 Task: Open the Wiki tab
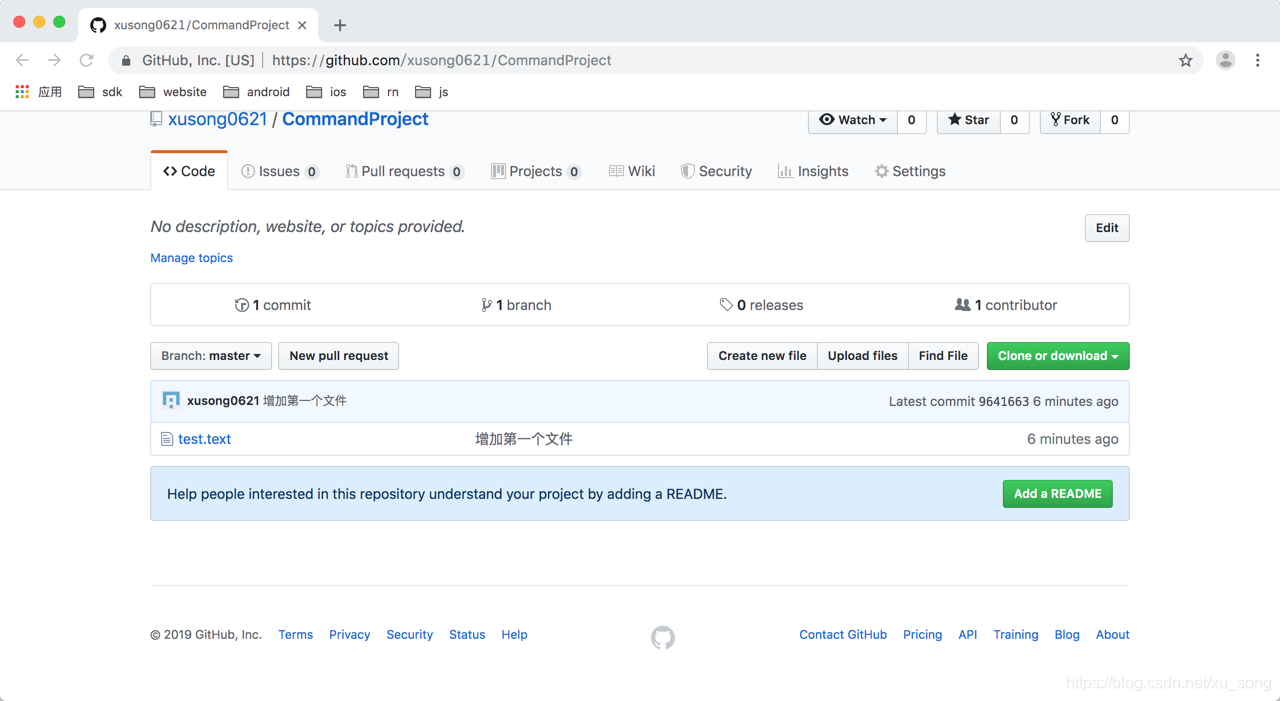click(x=632, y=171)
